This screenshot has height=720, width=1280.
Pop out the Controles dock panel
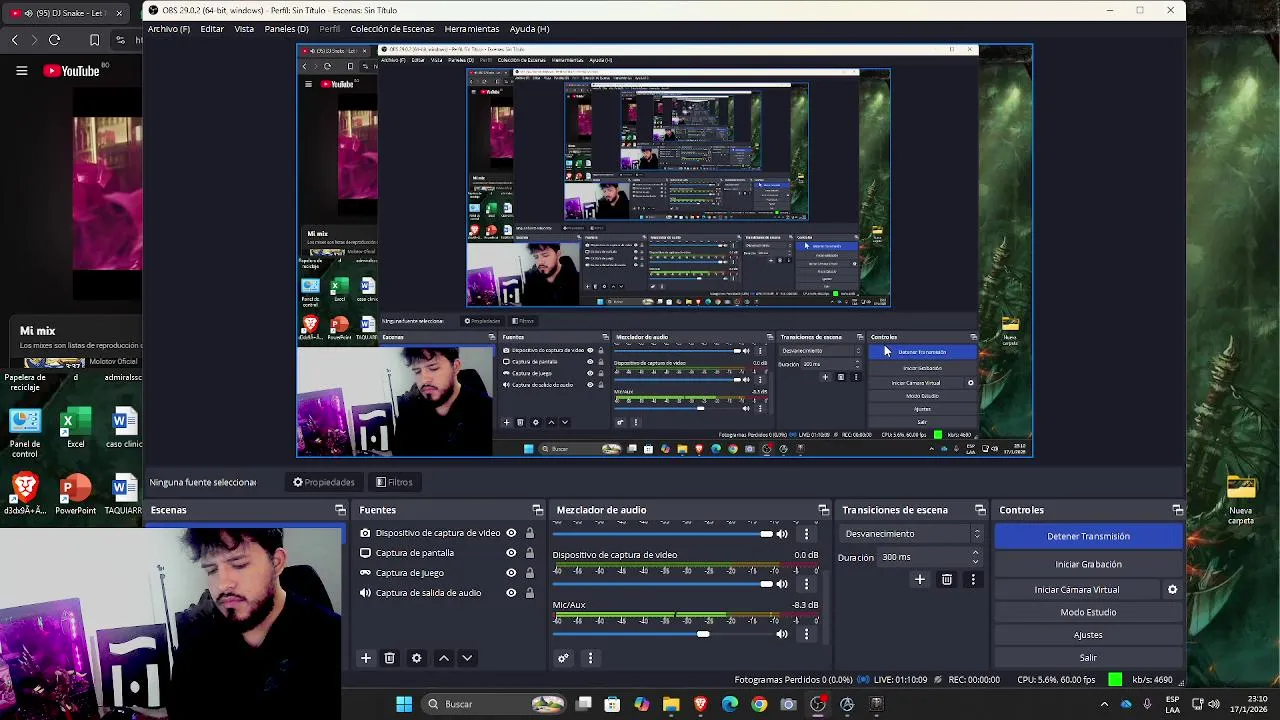coord(1178,510)
